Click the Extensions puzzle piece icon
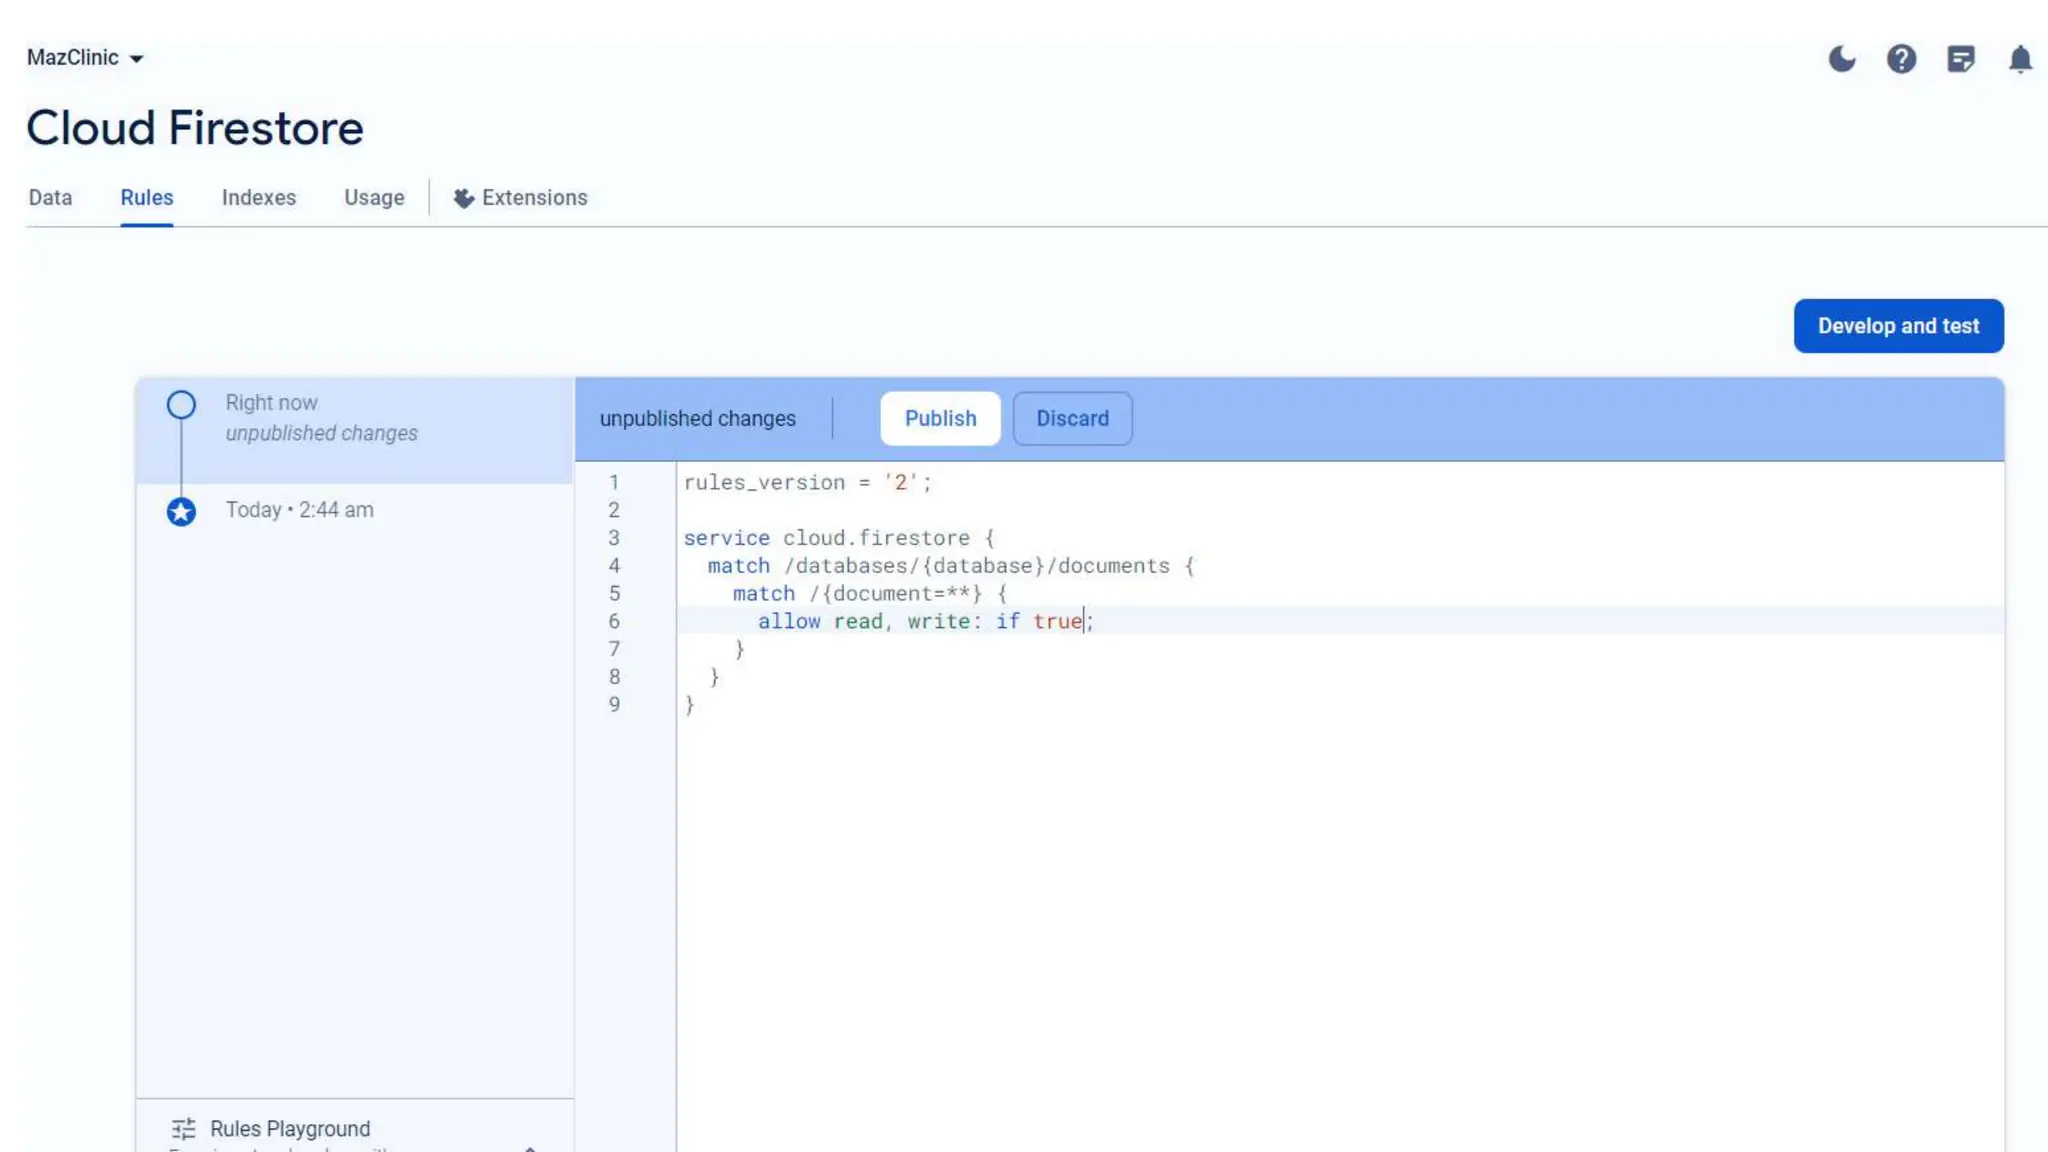Screen dimensions: 2048x1152 pos(463,198)
